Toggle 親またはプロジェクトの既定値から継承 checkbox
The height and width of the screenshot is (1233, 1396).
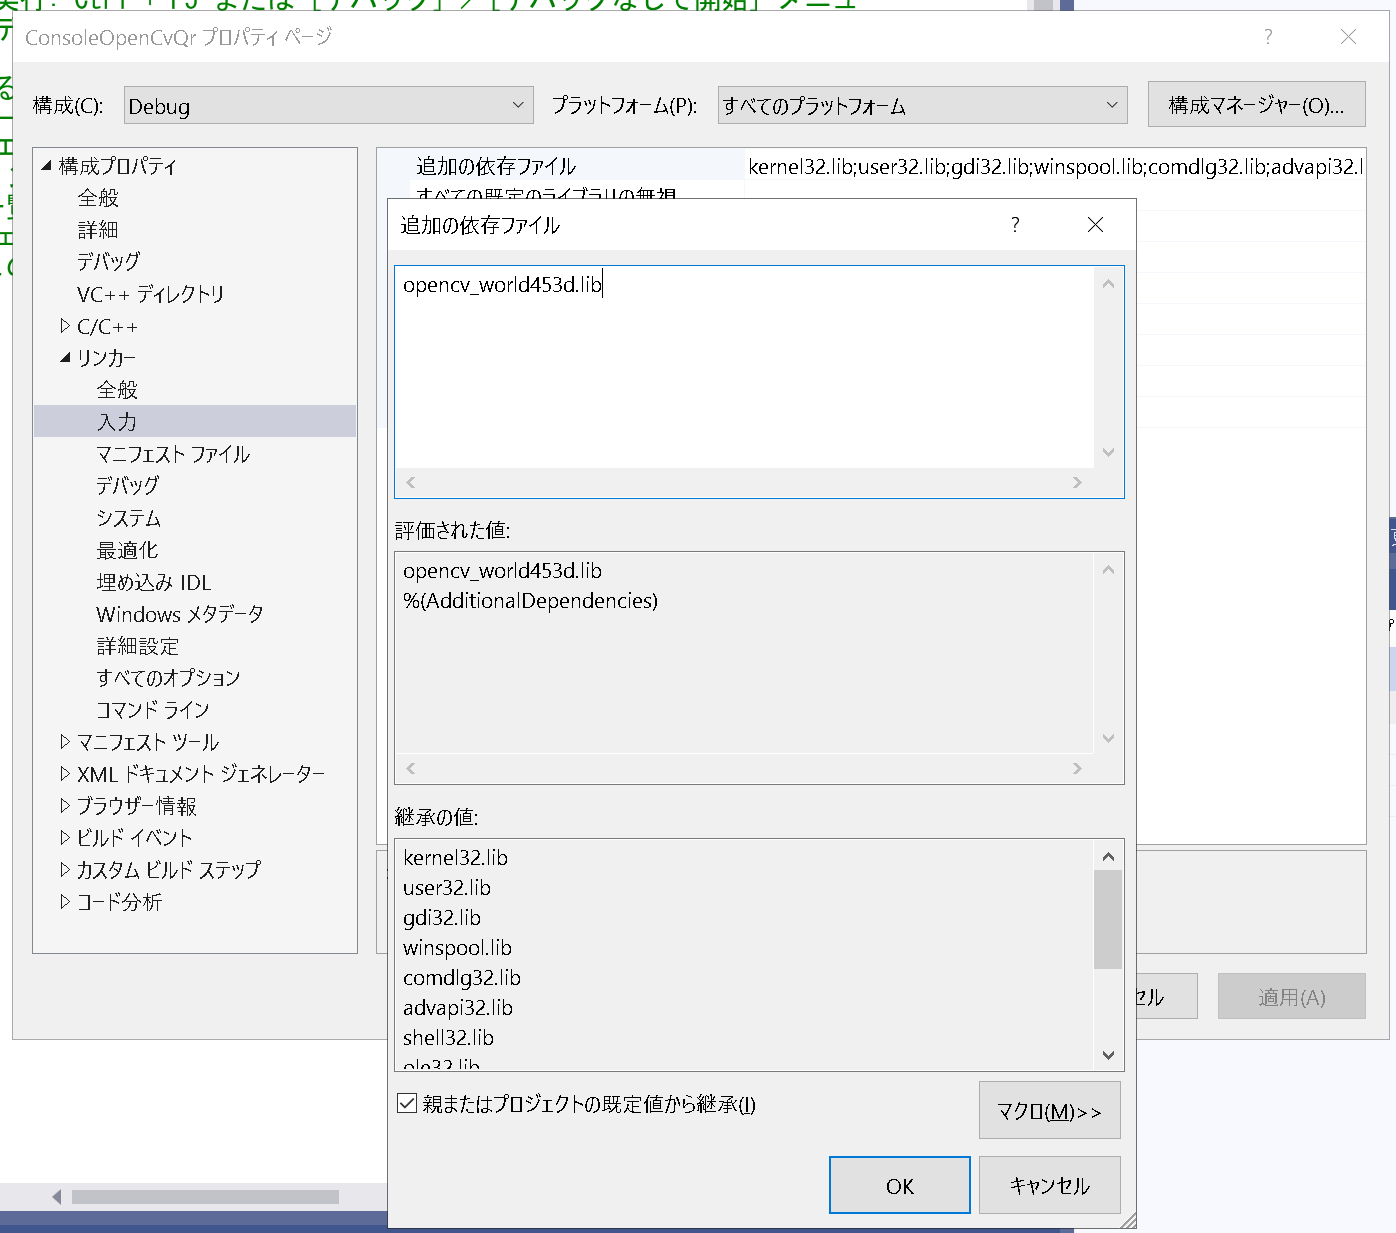pyautogui.click(x=407, y=1103)
